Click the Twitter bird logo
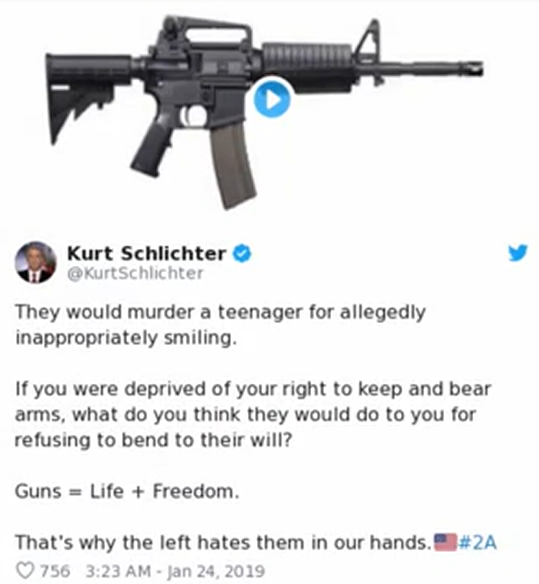Image resolution: width=539 pixels, height=584 pixels. pyautogui.click(x=518, y=253)
